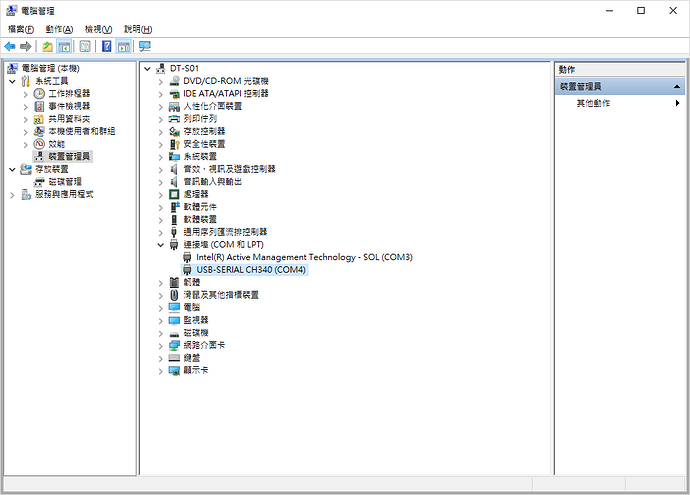Click the 顯示卡 display adapter icon
This screenshot has width=690, height=495.
click(175, 370)
